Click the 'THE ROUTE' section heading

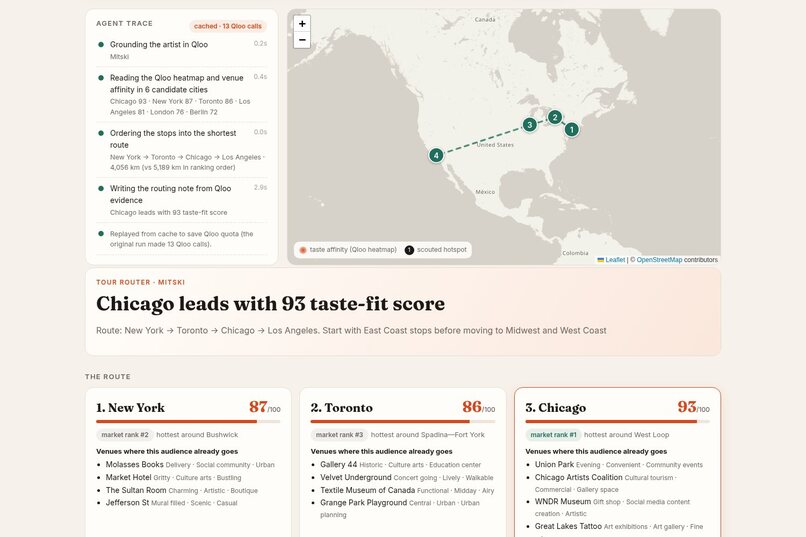click(x=108, y=377)
